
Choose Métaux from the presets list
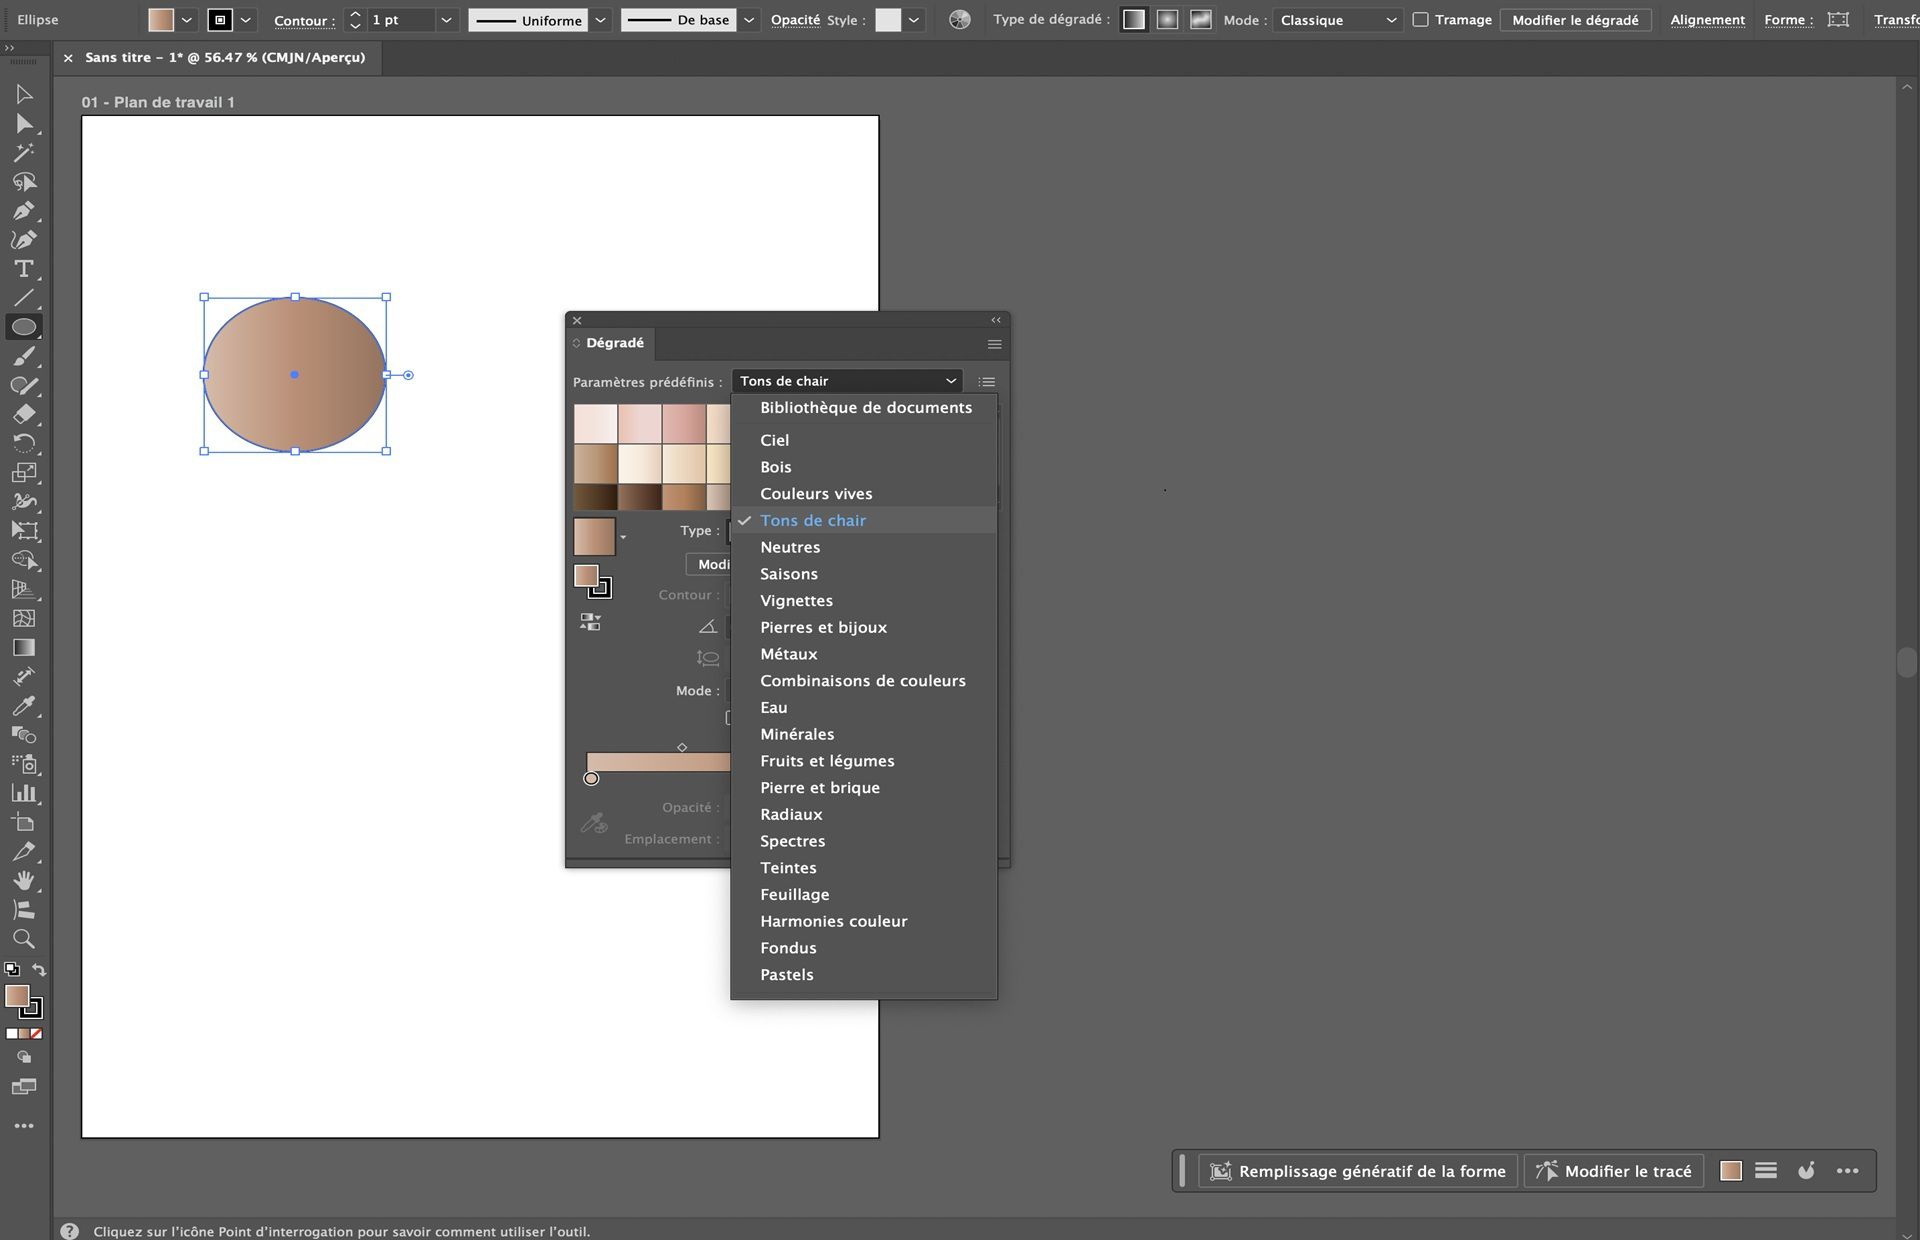click(788, 654)
